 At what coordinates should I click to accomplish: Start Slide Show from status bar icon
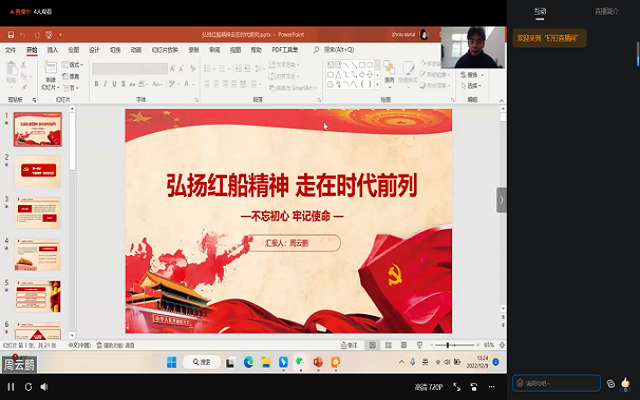coord(420,345)
